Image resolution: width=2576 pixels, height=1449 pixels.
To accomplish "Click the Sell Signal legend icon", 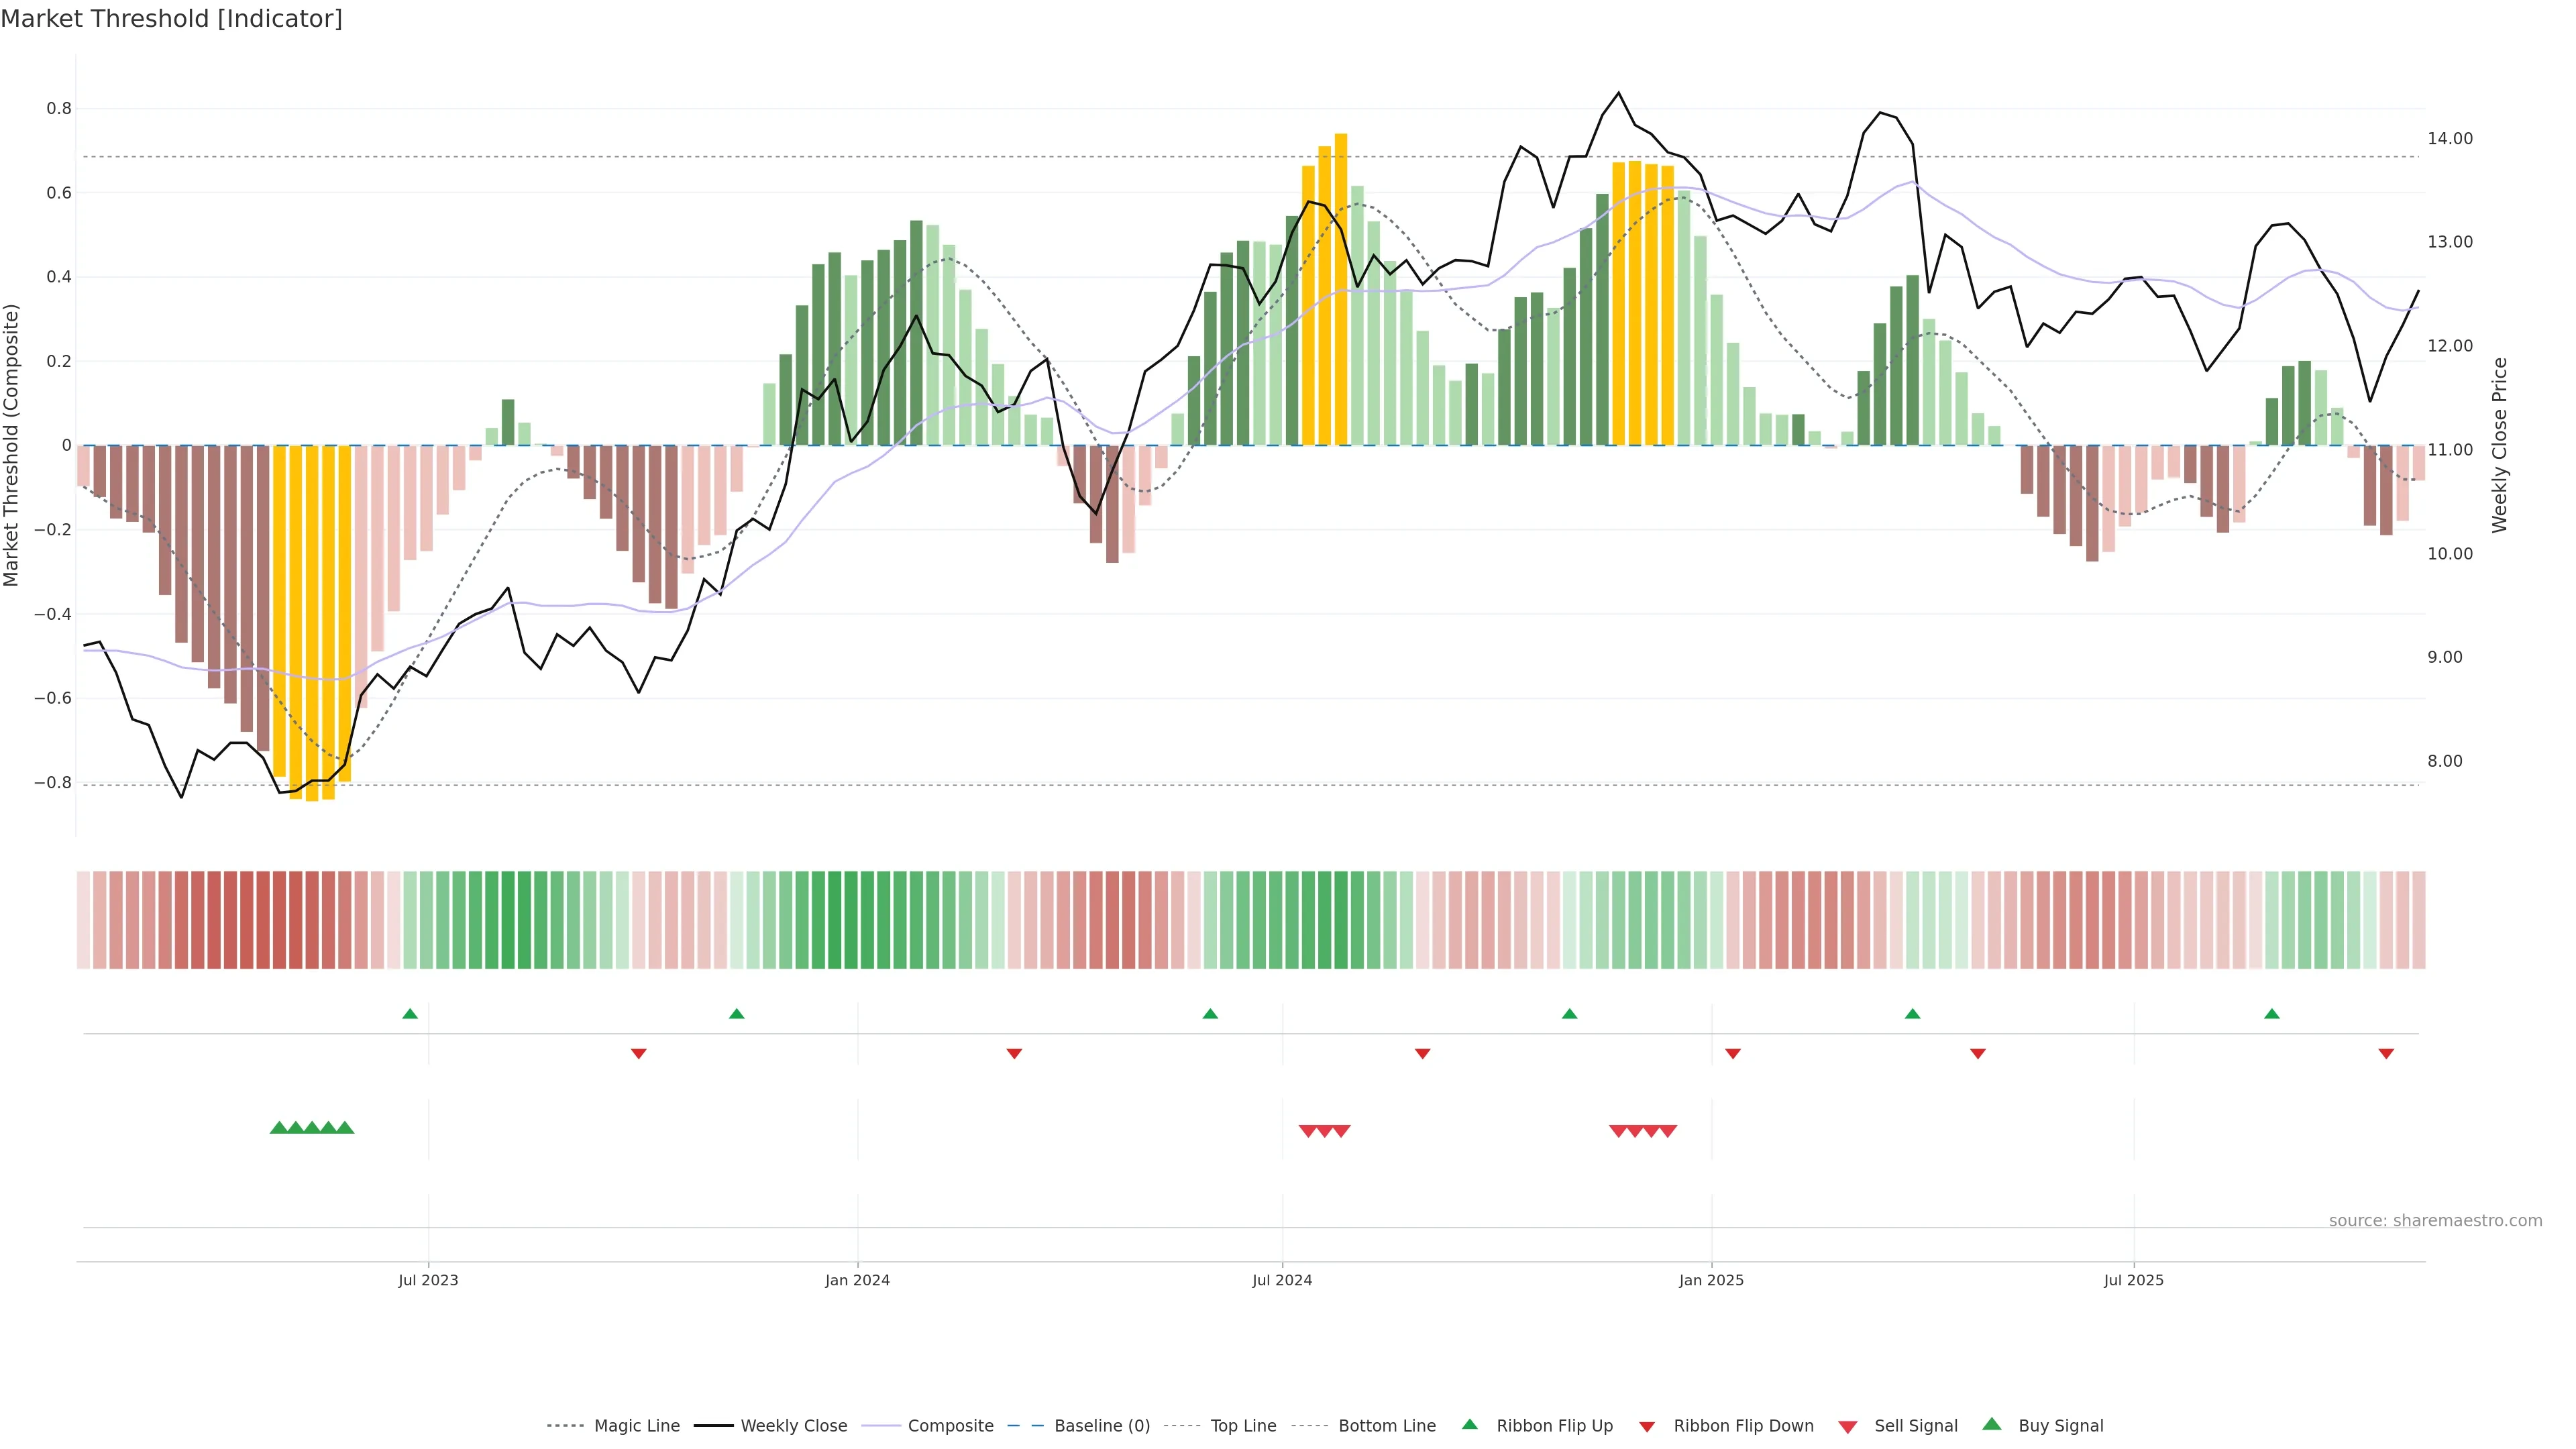I will 1848,1427.
